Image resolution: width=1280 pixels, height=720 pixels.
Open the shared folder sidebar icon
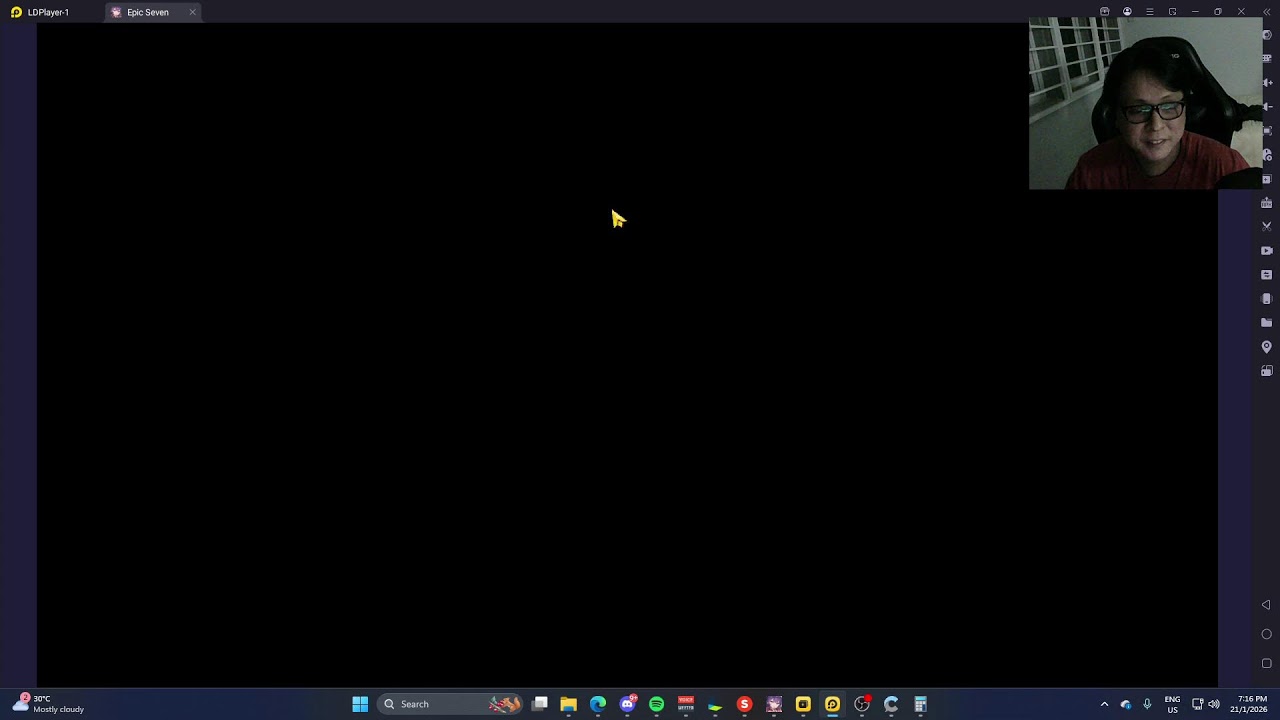(1267, 323)
